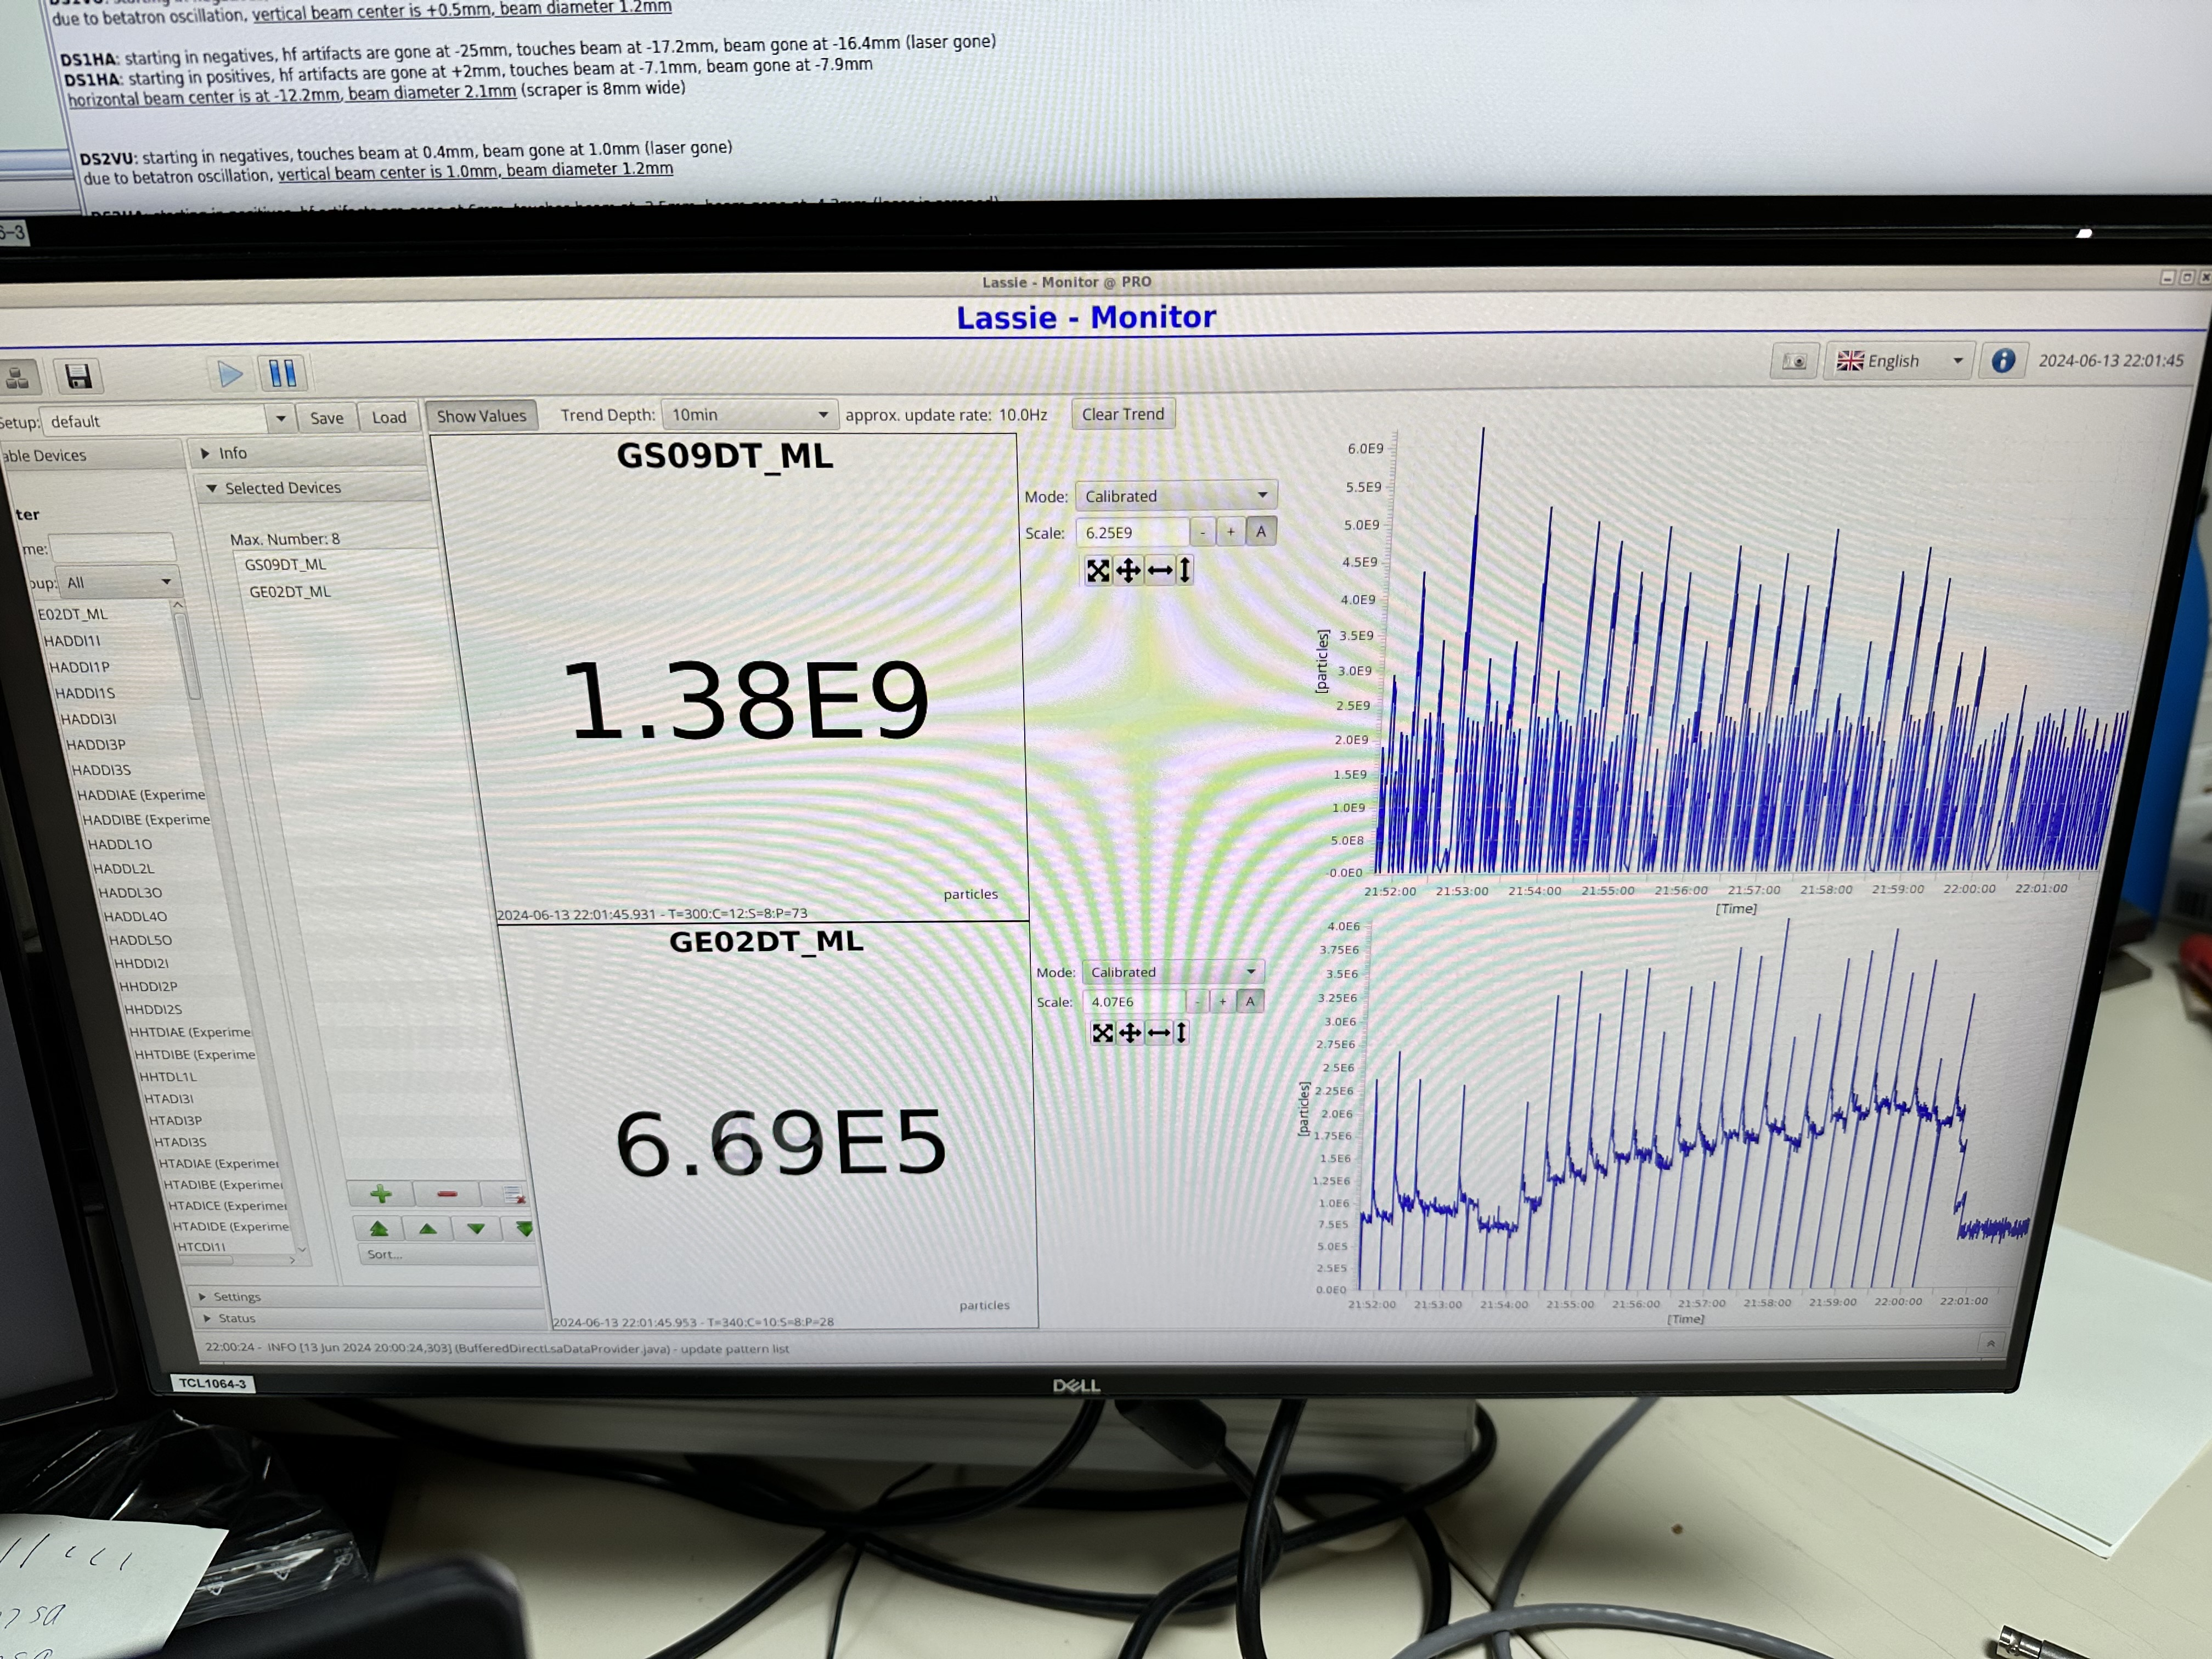The width and height of the screenshot is (2212, 1659).
Task: Expand status bar with bottom-right arrow
Action: (1990, 1343)
